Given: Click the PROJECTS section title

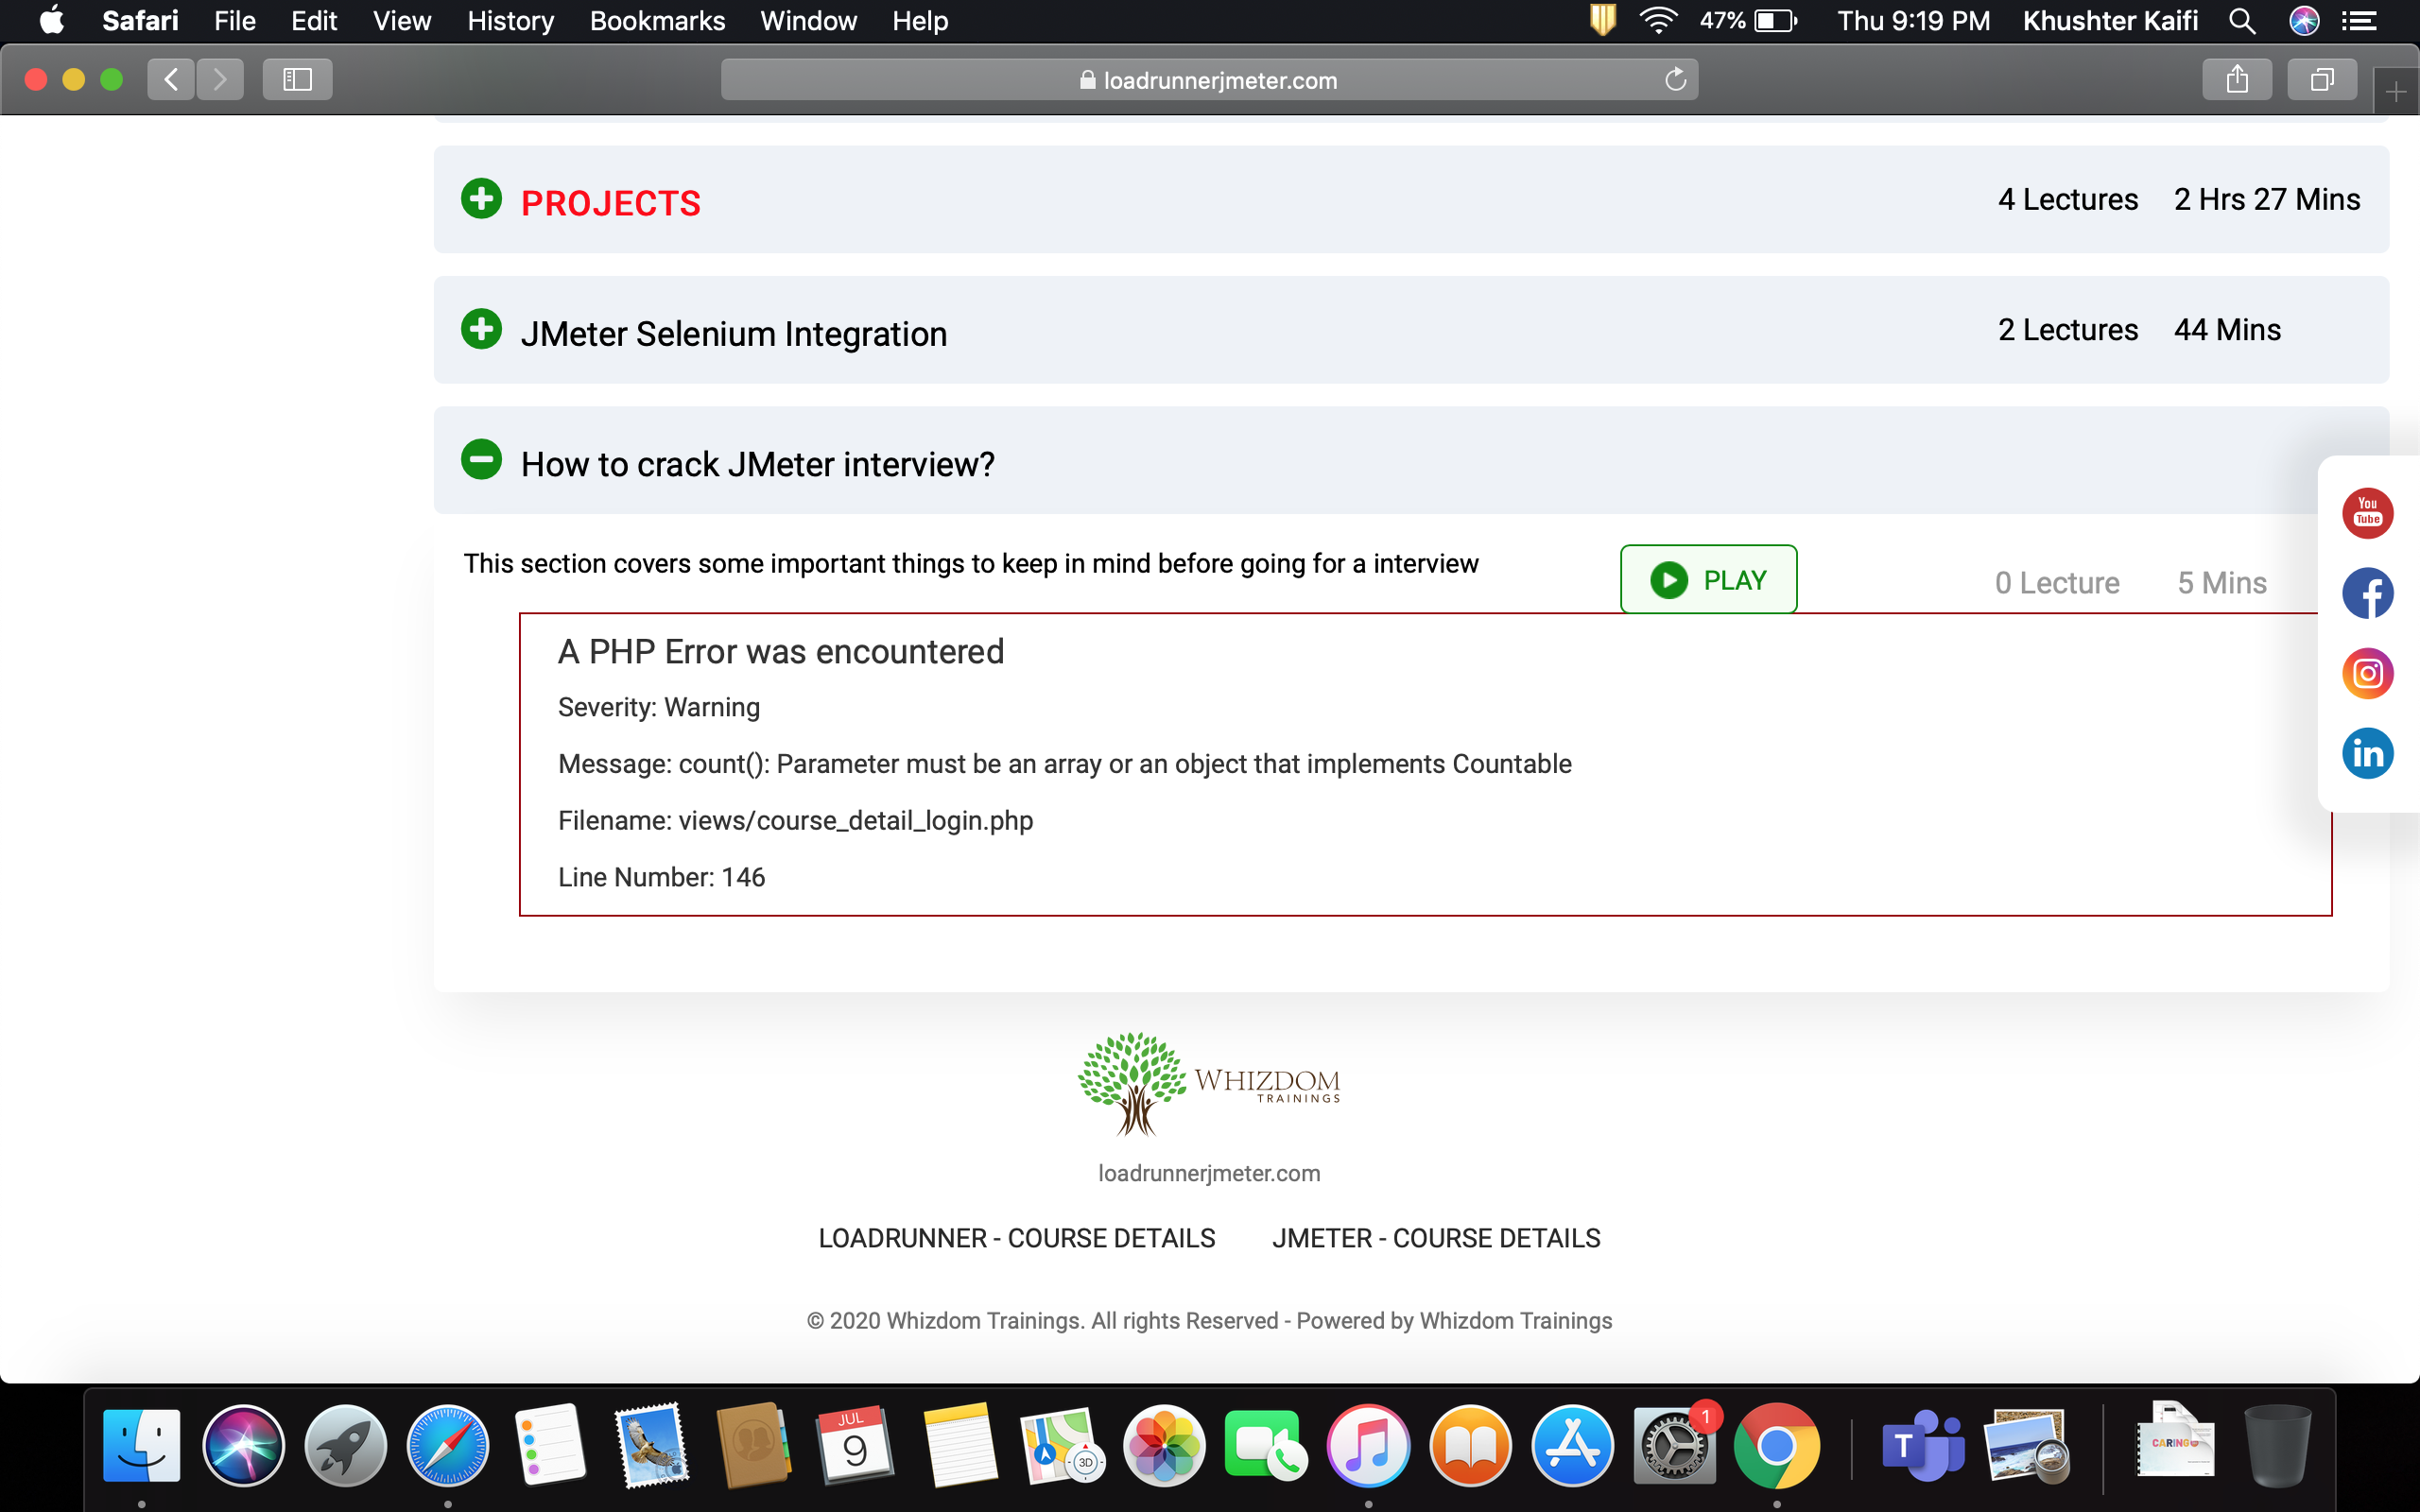Looking at the screenshot, I should pos(611,203).
